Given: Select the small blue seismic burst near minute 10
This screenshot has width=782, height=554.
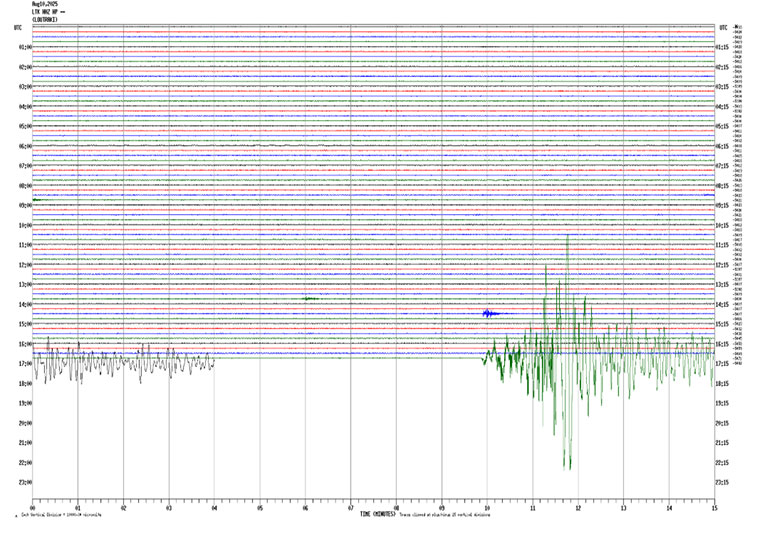Looking at the screenshot, I should (x=490, y=314).
